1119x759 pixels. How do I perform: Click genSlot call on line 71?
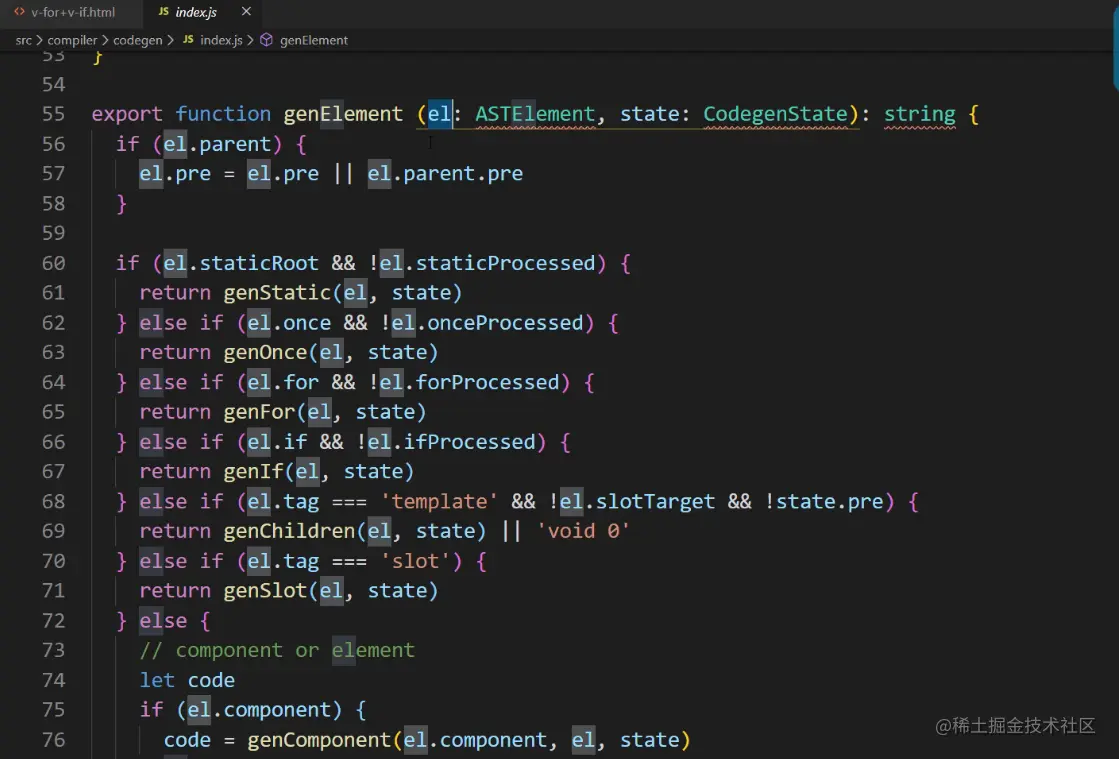coord(265,591)
